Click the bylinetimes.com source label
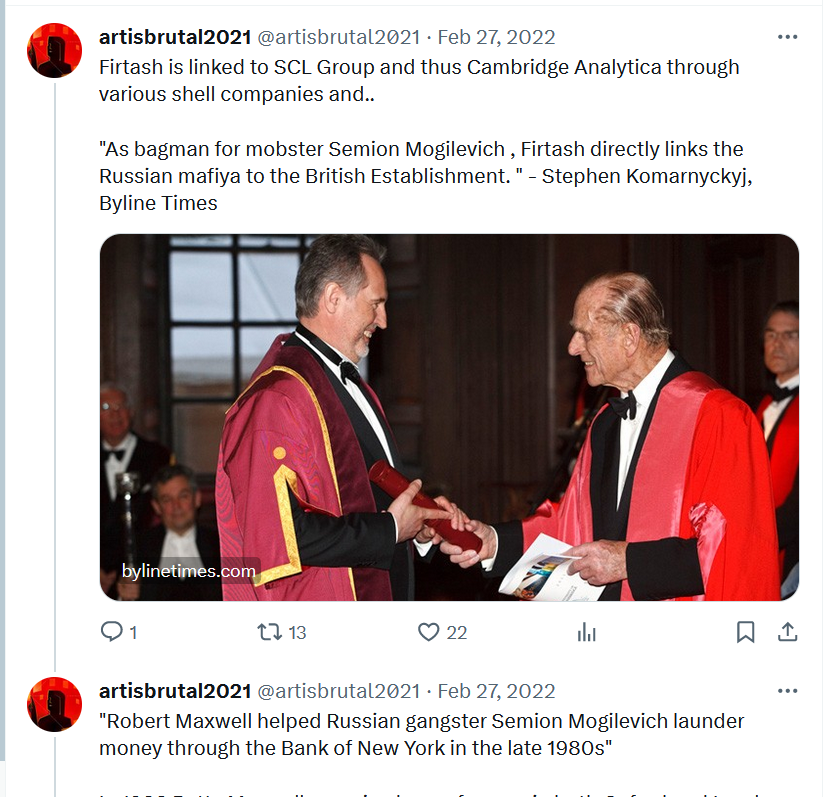 pos(189,571)
